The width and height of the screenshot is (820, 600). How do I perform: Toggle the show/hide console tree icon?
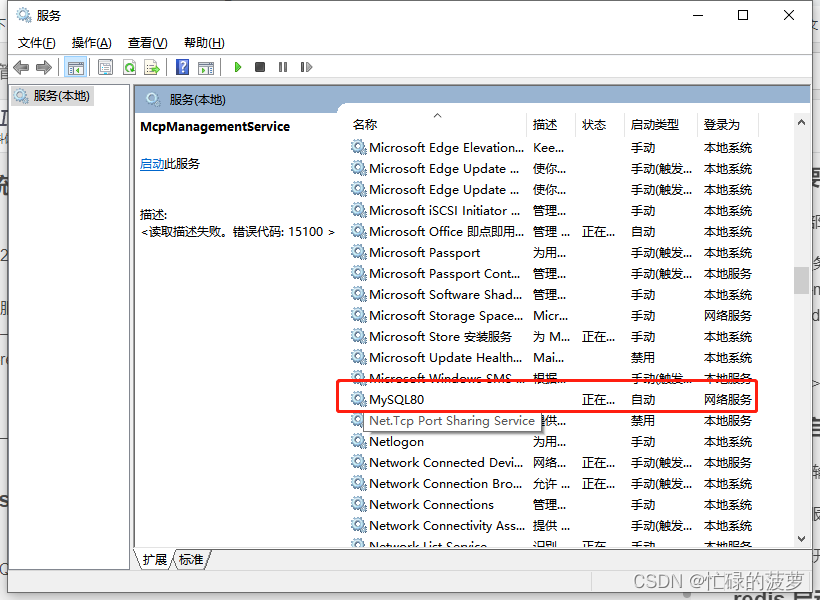click(x=75, y=67)
